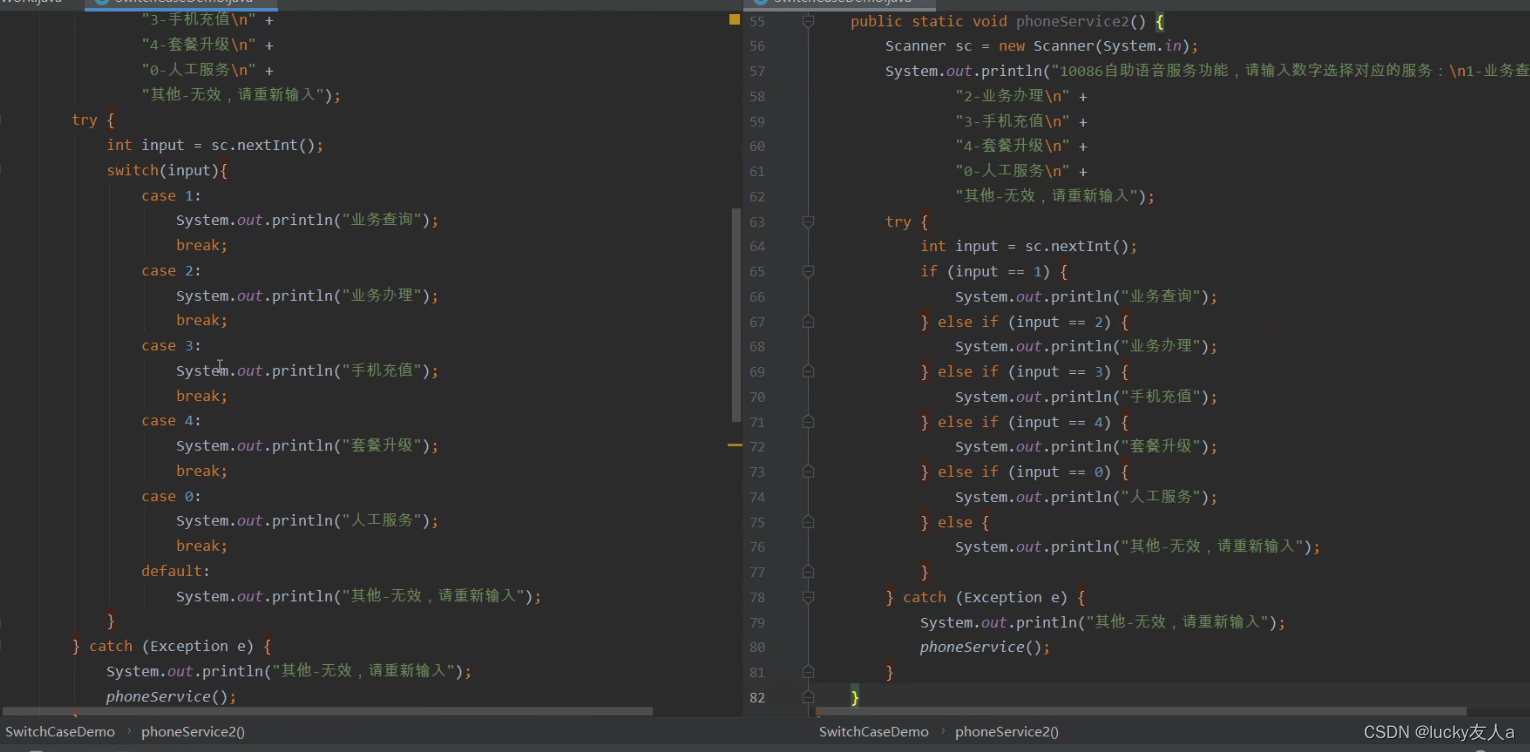Open SwitchCaseDemo breadcrumb in left editor
Viewport: 1530px width, 752px height.
click(60, 732)
